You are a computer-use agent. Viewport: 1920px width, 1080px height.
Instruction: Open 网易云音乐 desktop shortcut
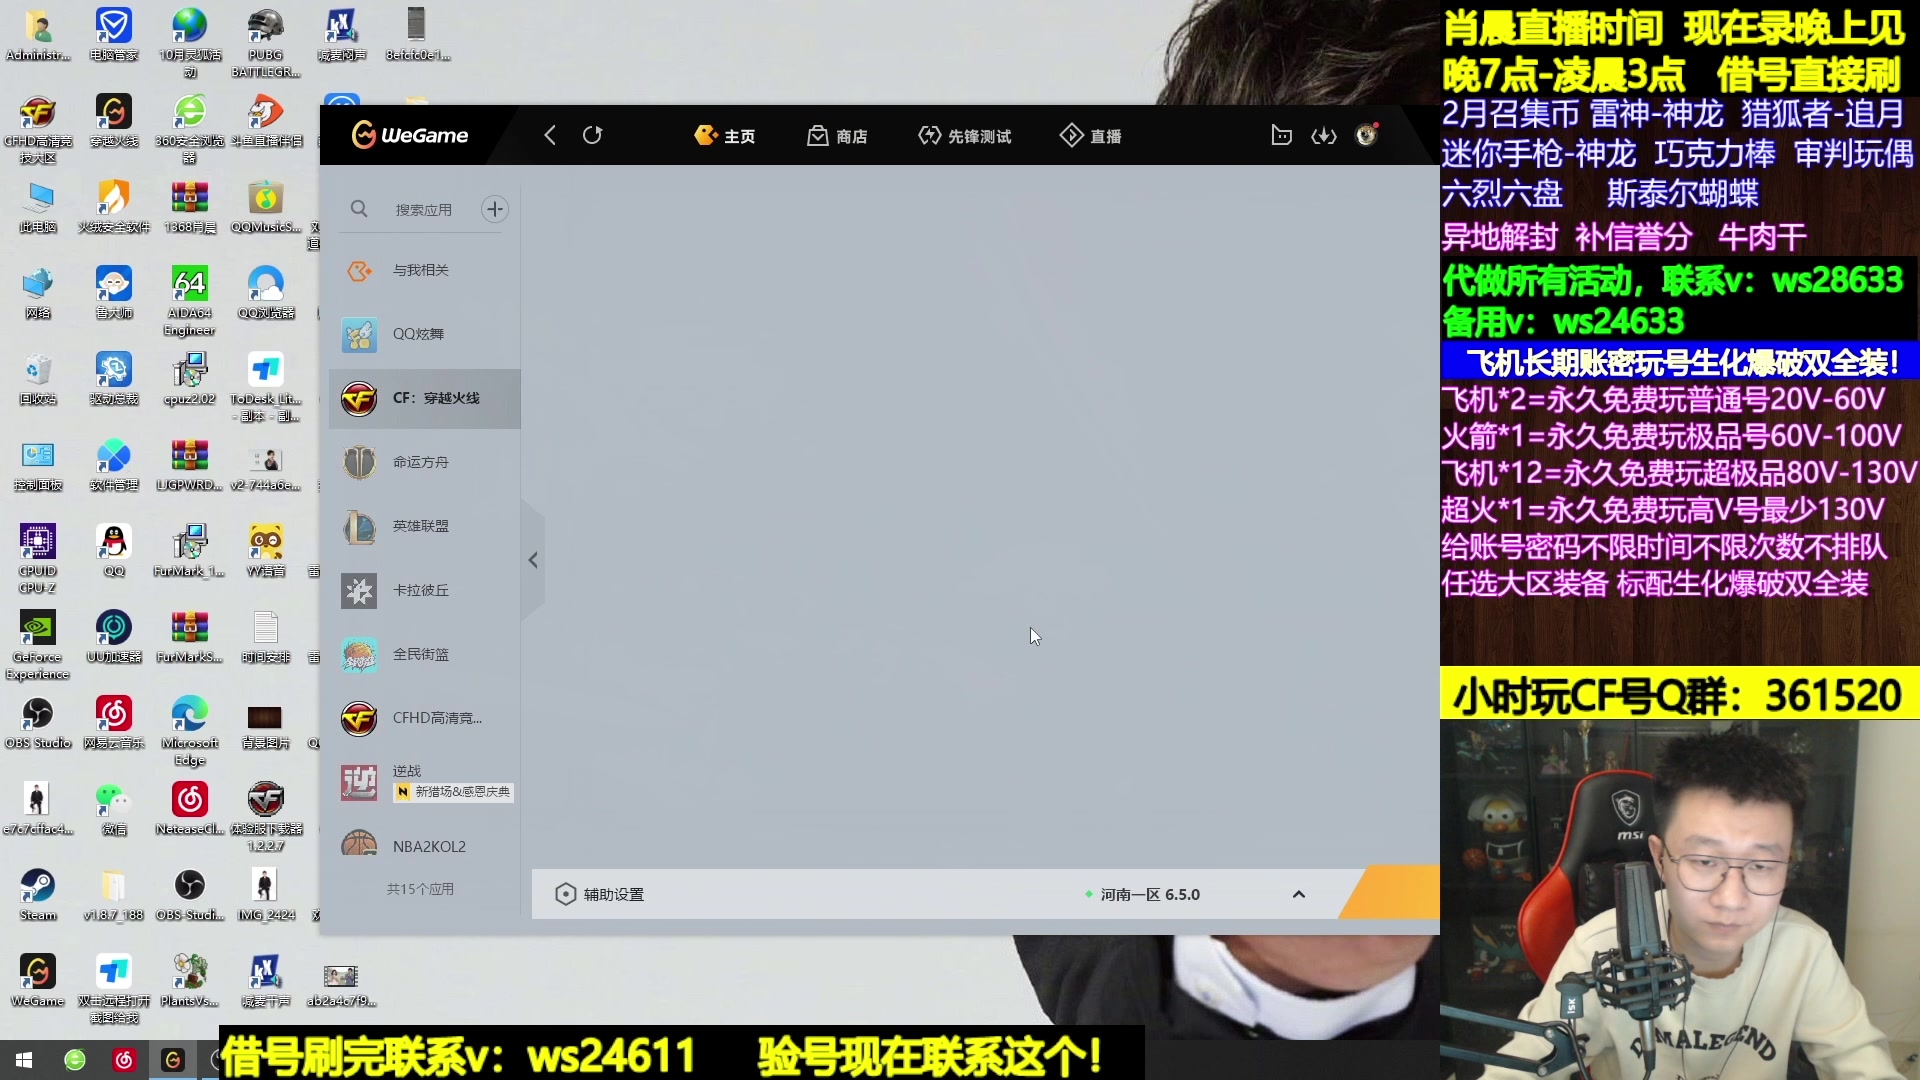(114, 722)
